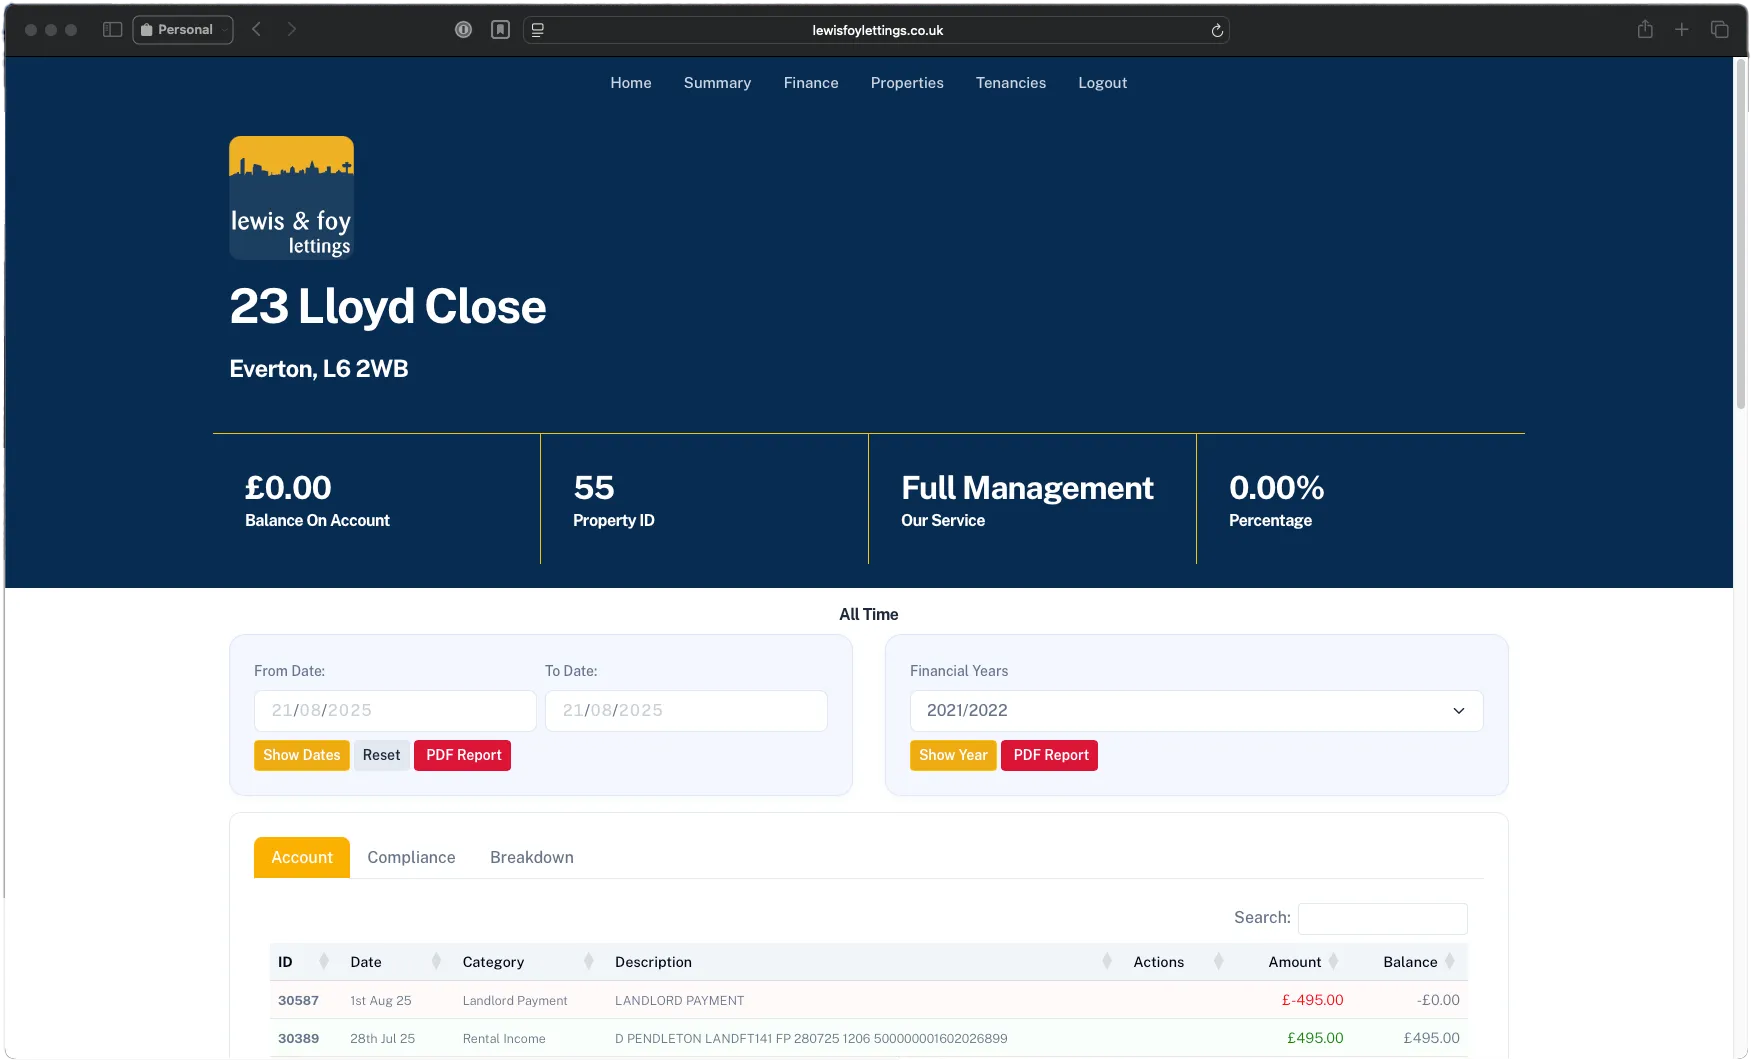Navigate back with the back arrow icon
1751x1060 pixels.
tap(256, 29)
